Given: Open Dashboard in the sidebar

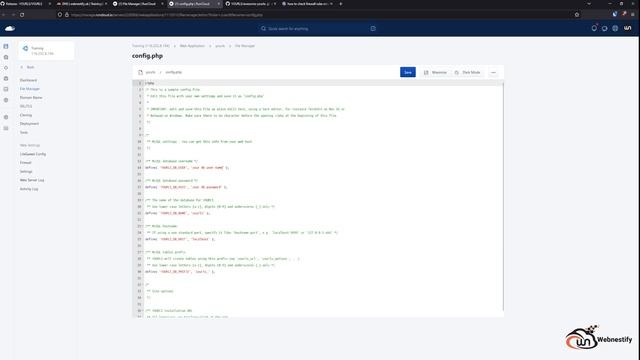Looking at the screenshot, I should coord(28,80).
